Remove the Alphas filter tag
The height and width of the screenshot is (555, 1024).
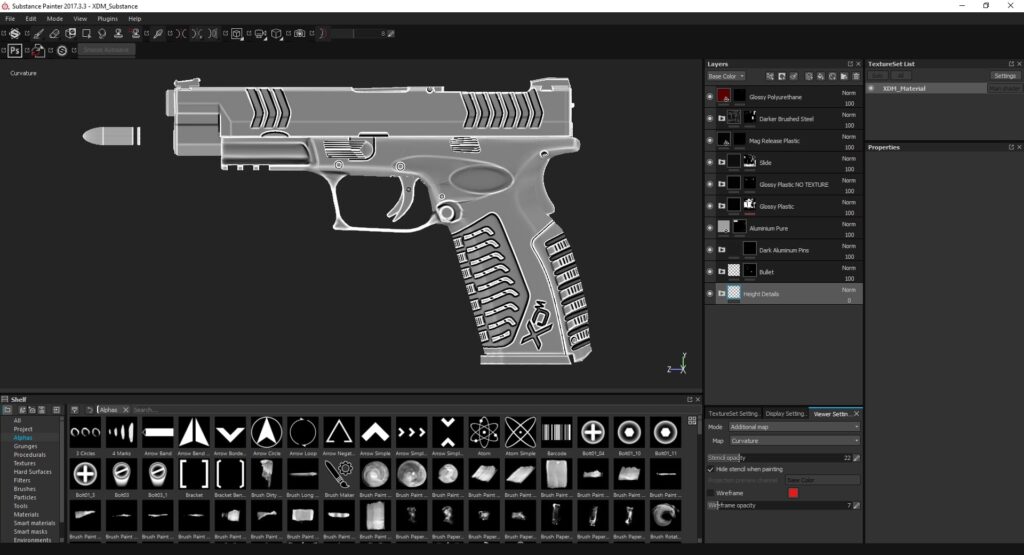point(126,410)
